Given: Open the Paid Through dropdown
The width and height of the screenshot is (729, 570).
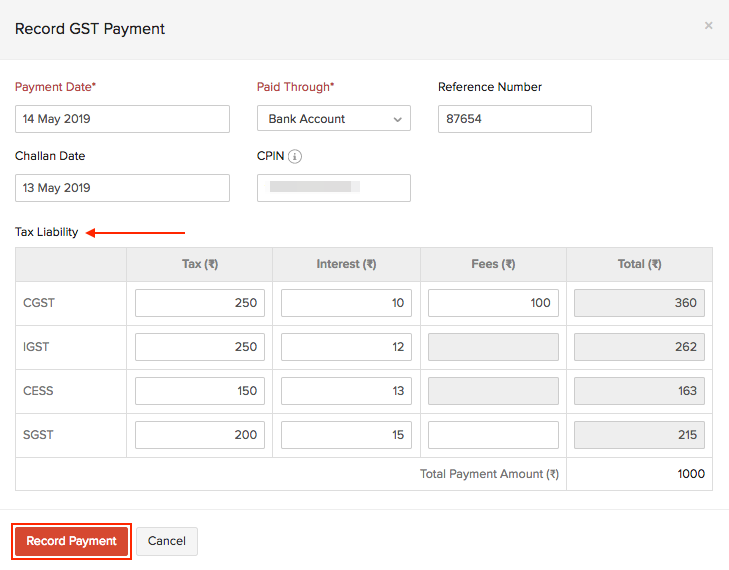Looking at the screenshot, I should pos(333,119).
